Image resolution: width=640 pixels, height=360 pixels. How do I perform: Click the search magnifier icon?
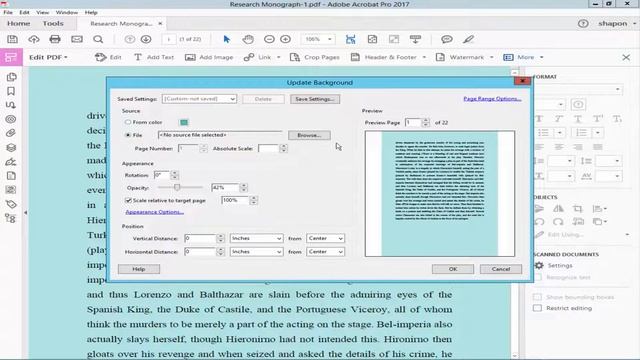click(98, 39)
